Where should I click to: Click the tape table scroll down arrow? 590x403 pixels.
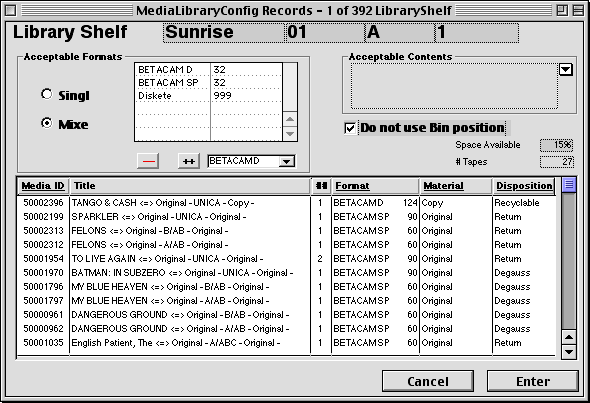click(569, 352)
